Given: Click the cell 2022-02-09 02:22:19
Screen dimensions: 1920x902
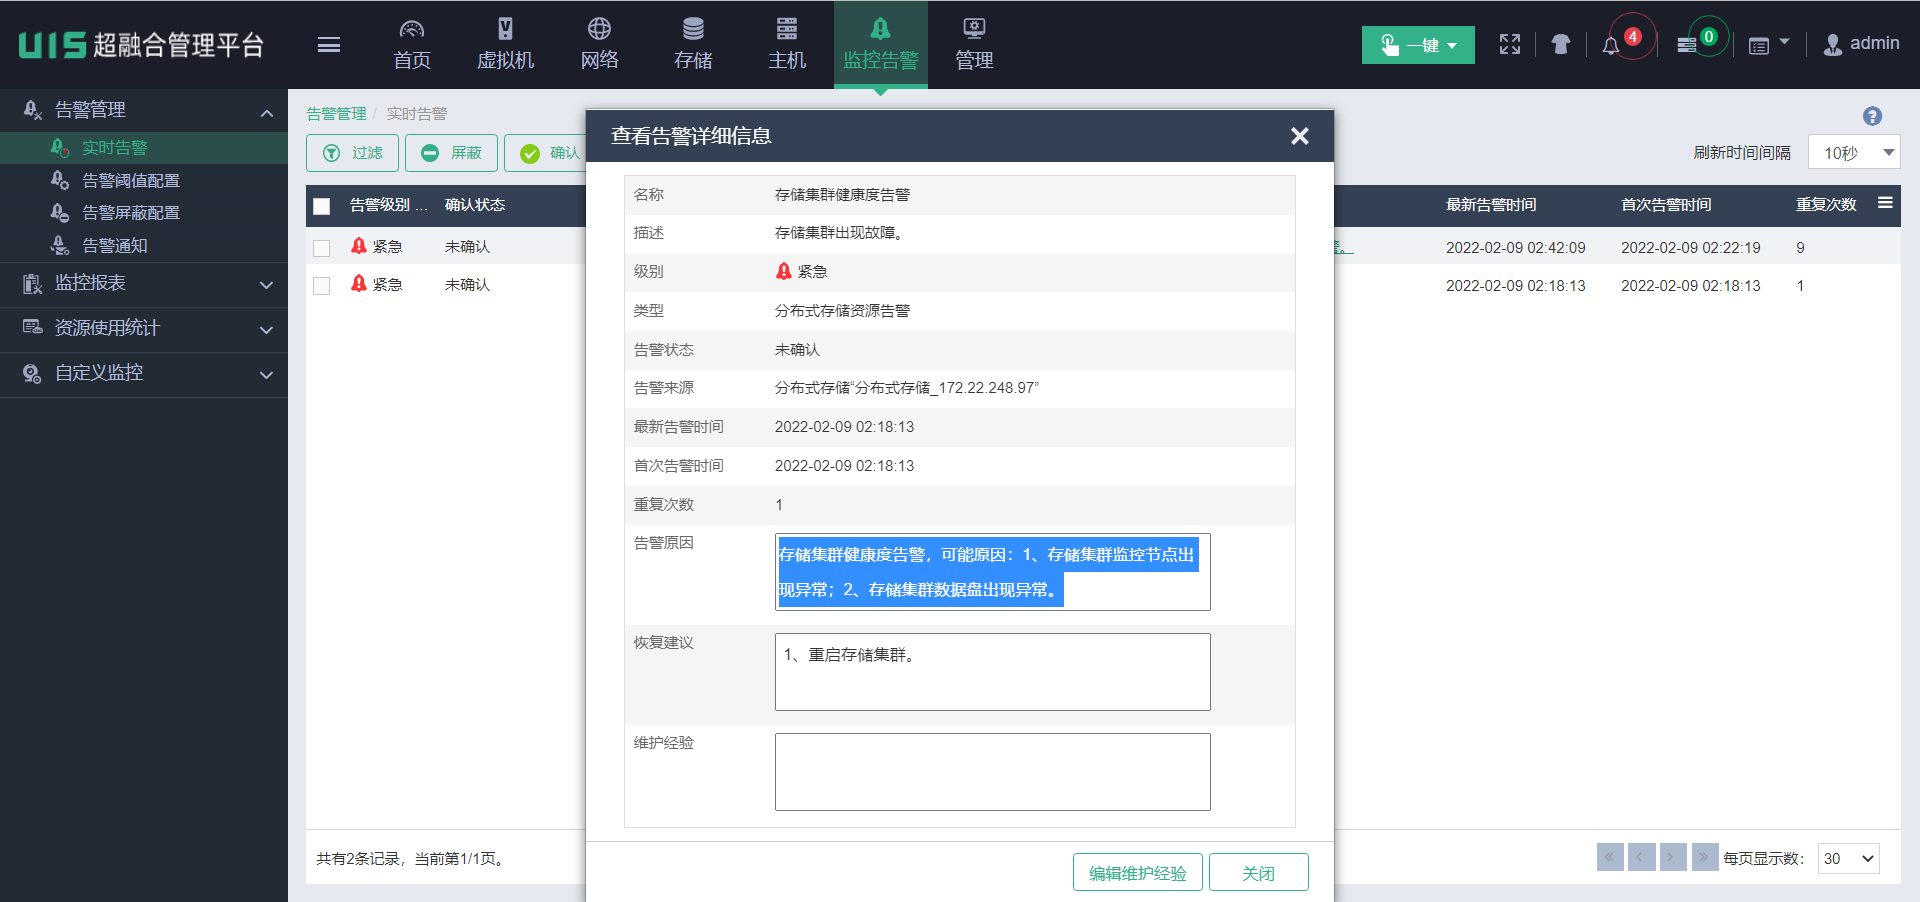Looking at the screenshot, I should (x=1691, y=248).
